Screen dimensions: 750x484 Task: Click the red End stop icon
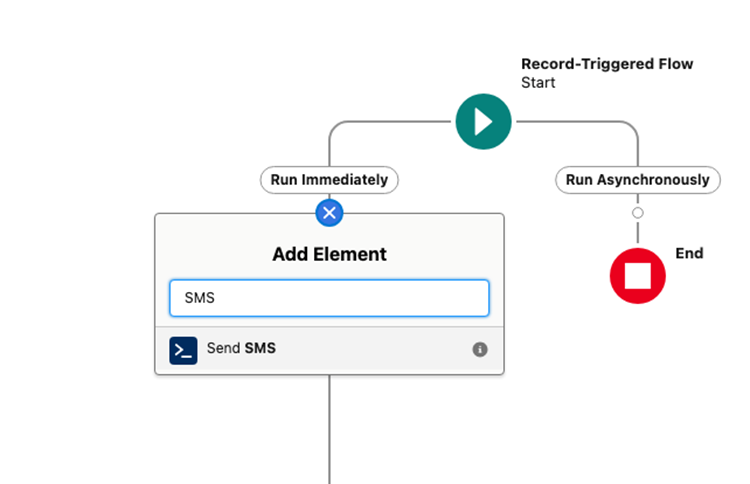click(638, 275)
